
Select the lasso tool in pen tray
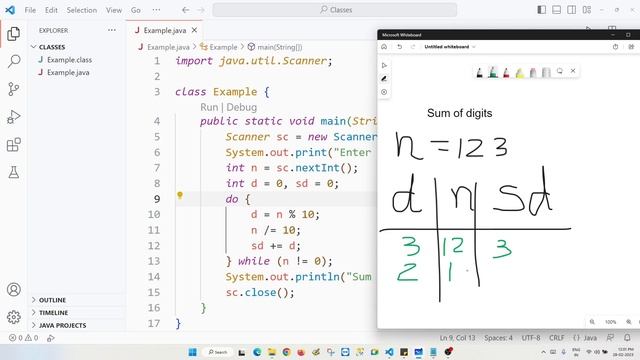click(560, 71)
